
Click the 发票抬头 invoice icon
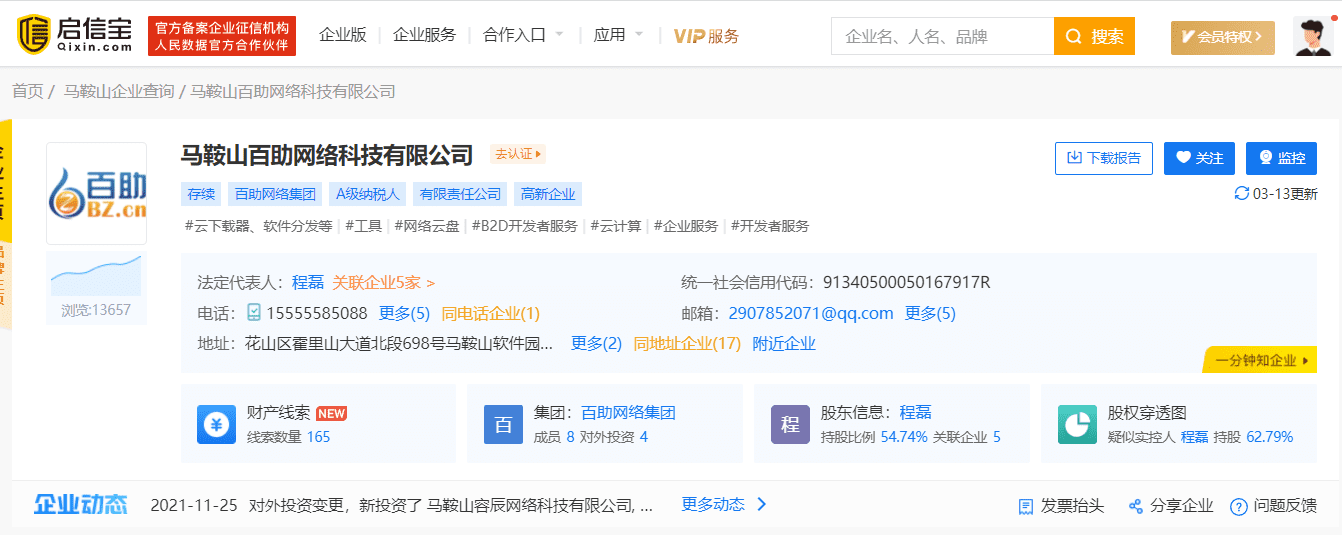click(x=1025, y=506)
